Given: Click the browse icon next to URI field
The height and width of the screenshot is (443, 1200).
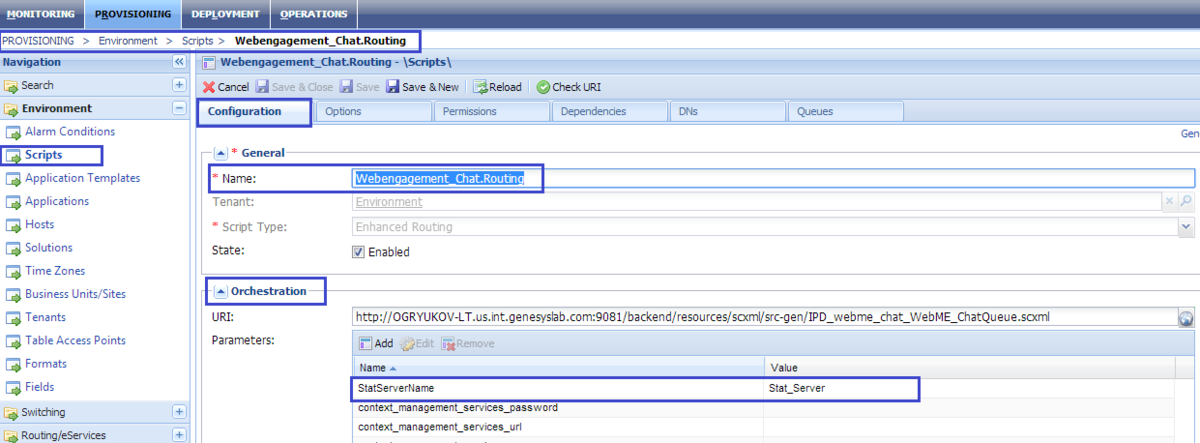Looking at the screenshot, I should pyautogui.click(x=1186, y=318).
